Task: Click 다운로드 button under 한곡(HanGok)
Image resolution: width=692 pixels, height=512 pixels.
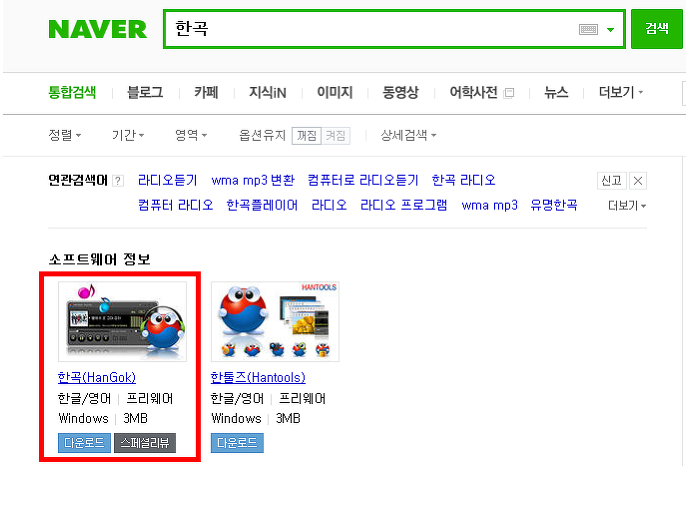Action: click(84, 443)
